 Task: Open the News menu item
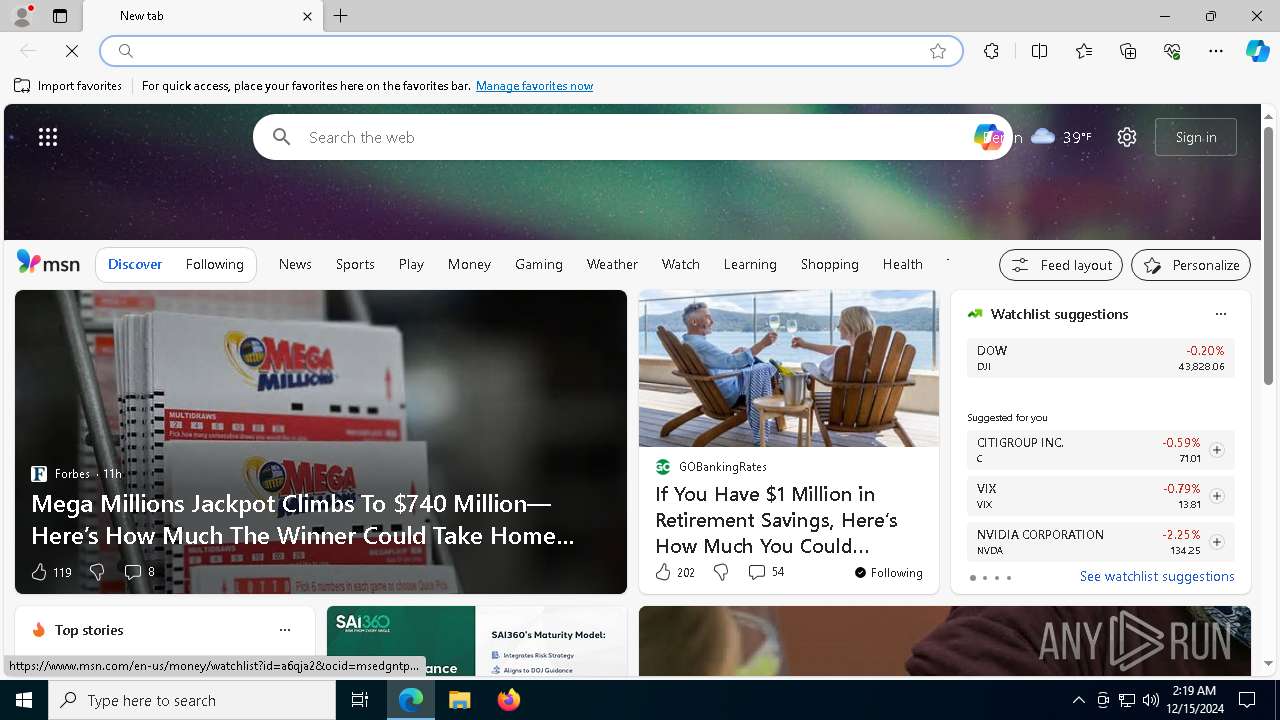[295, 264]
